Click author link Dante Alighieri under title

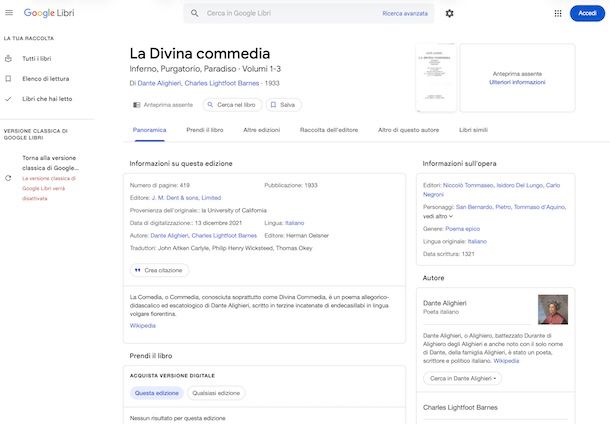(x=159, y=83)
